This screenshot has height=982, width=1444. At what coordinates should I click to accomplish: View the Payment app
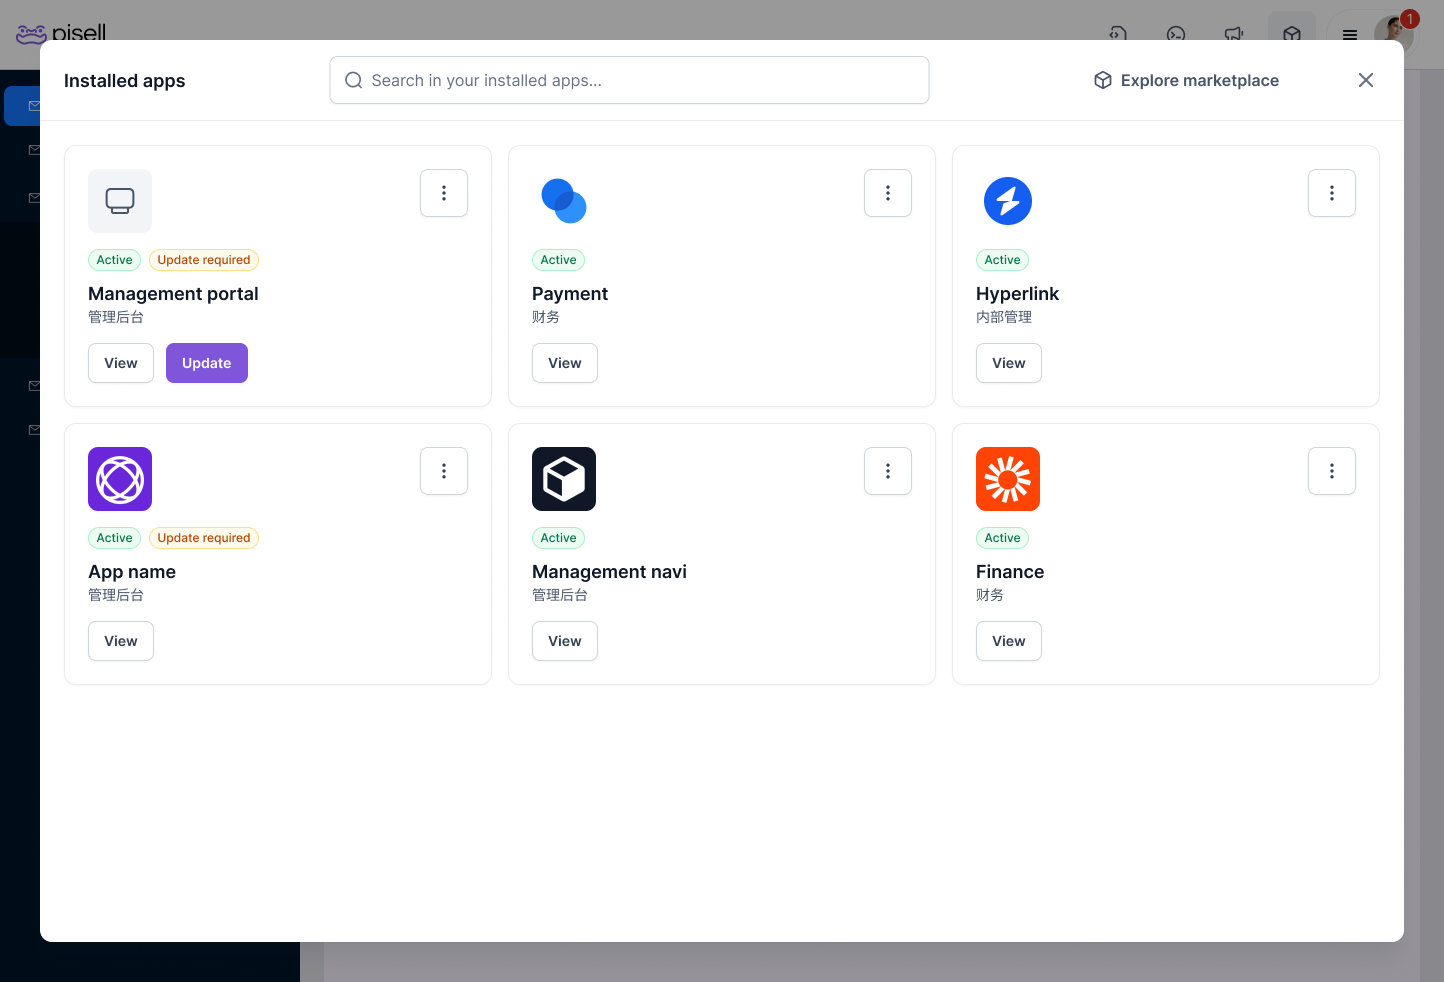pos(565,363)
